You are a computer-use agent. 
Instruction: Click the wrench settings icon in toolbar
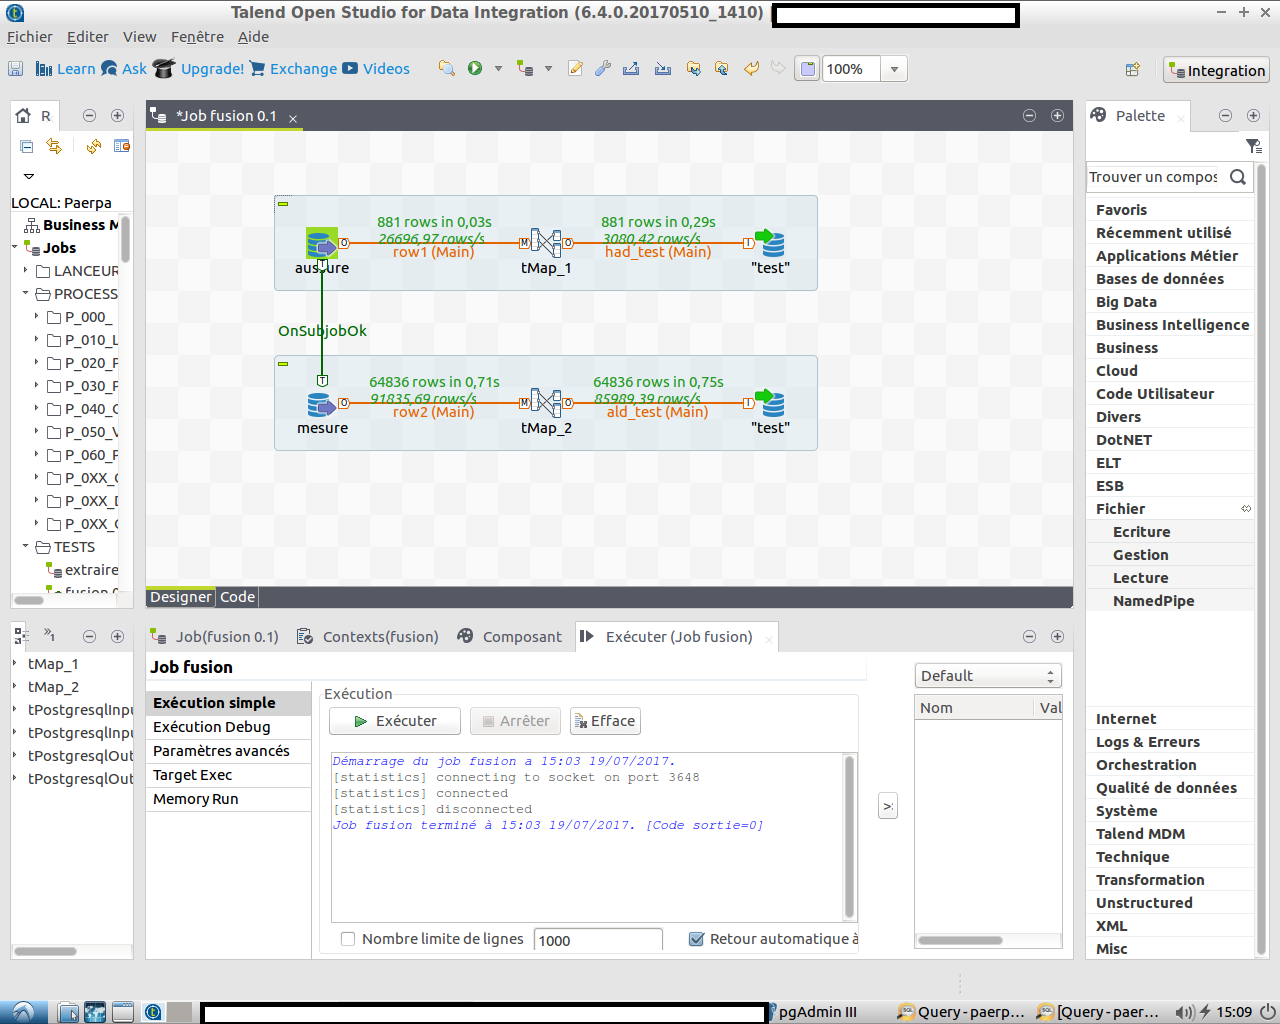[x=602, y=69]
